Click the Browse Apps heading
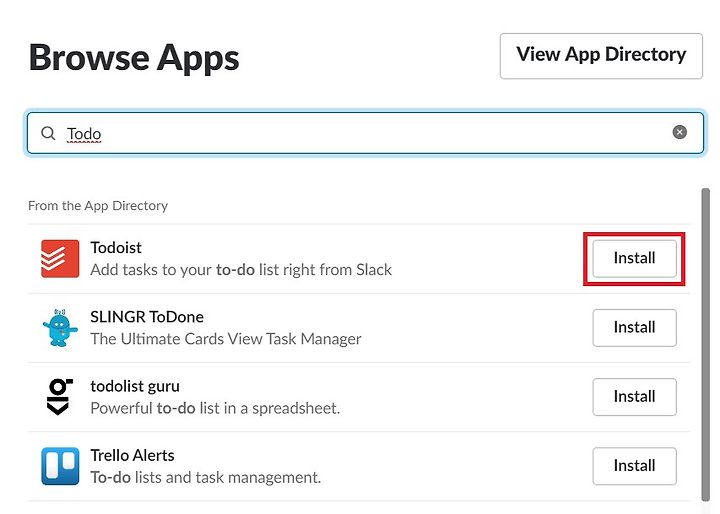 tap(134, 58)
